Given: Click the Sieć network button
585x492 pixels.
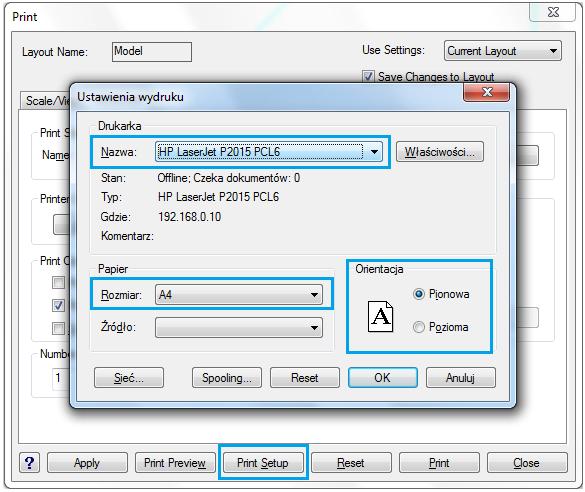Looking at the screenshot, I should (129, 378).
